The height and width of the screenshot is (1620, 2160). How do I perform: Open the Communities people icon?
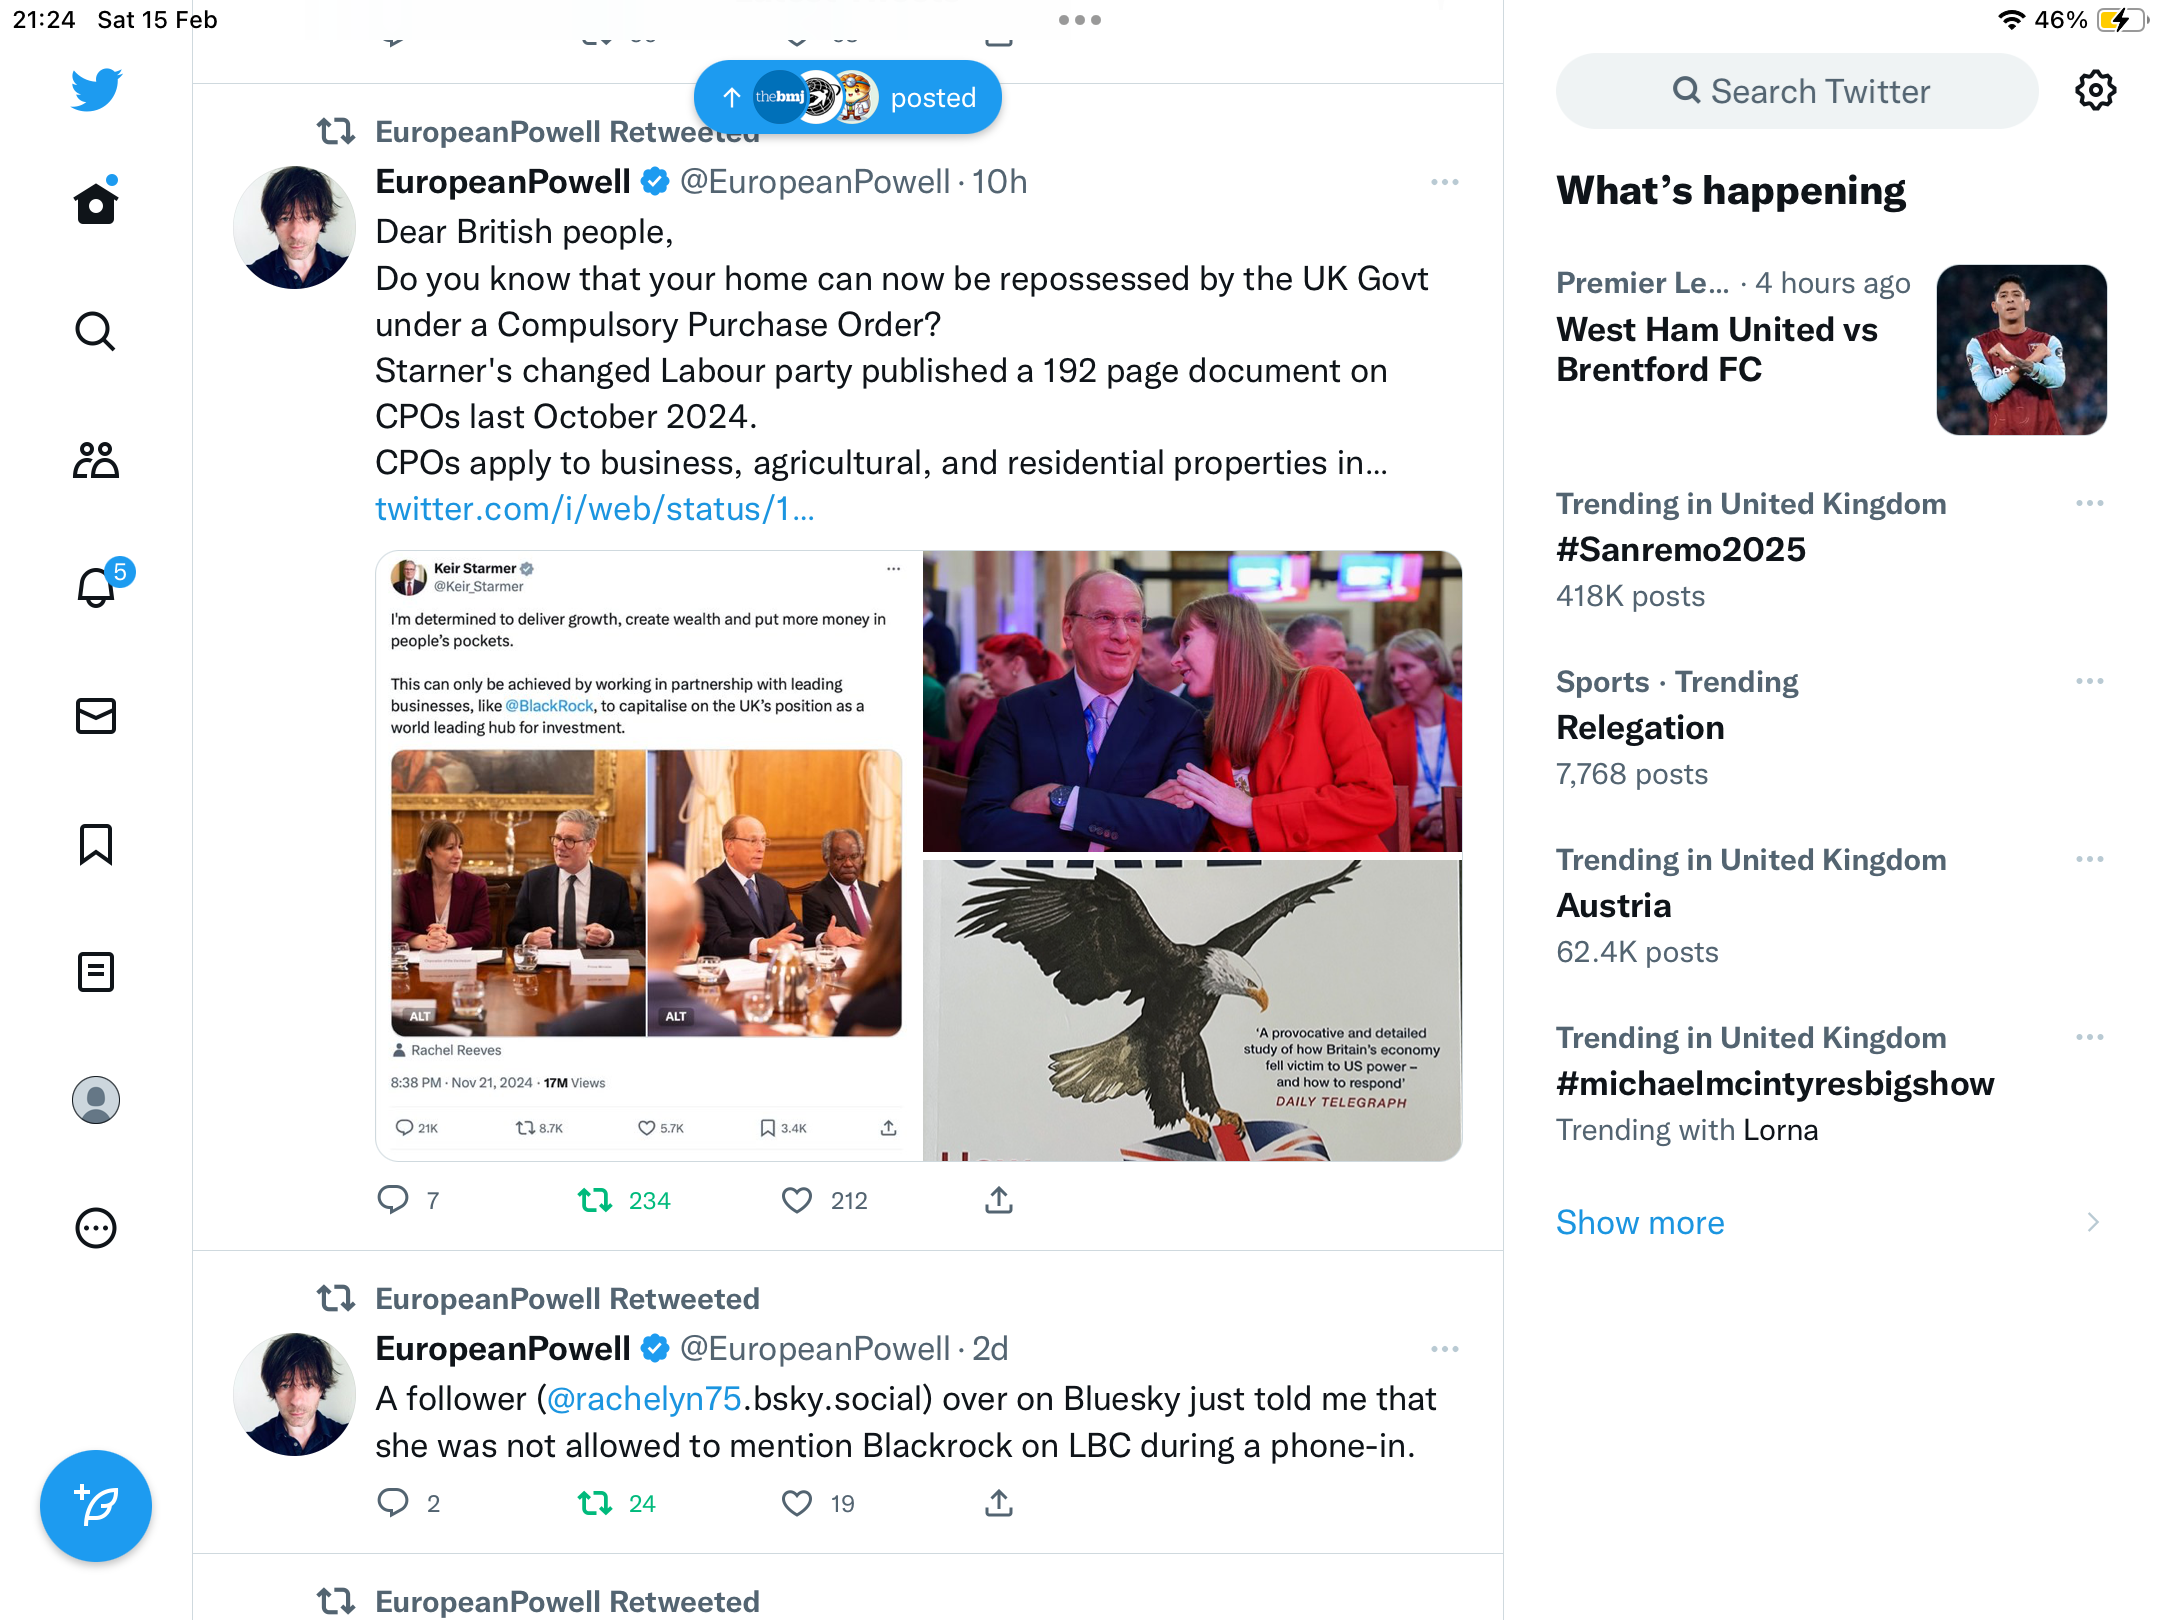coord(96,459)
